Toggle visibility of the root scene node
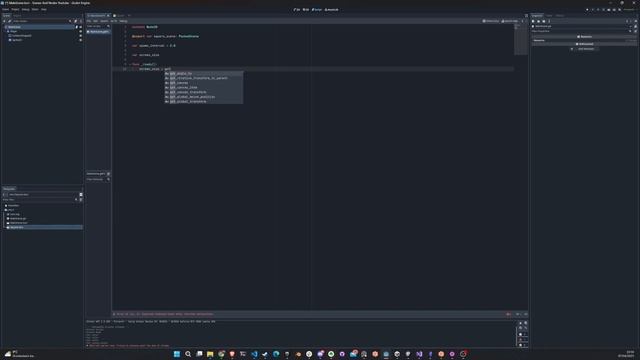Image resolution: width=640 pixels, height=360 pixels. (80, 27)
